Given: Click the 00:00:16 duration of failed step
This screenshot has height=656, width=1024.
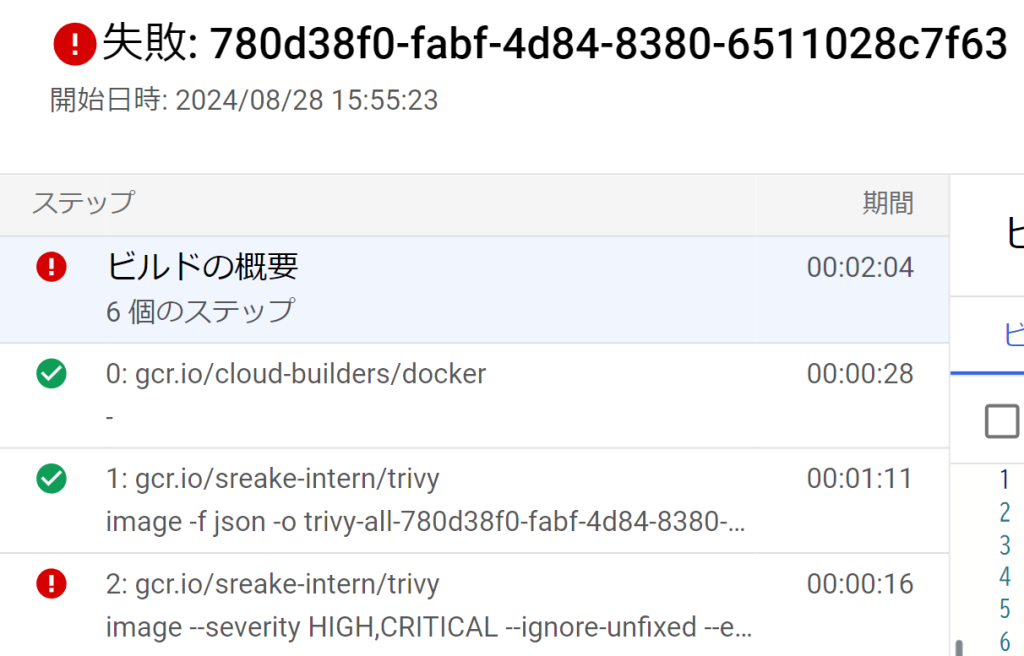Looking at the screenshot, I should click(860, 584).
